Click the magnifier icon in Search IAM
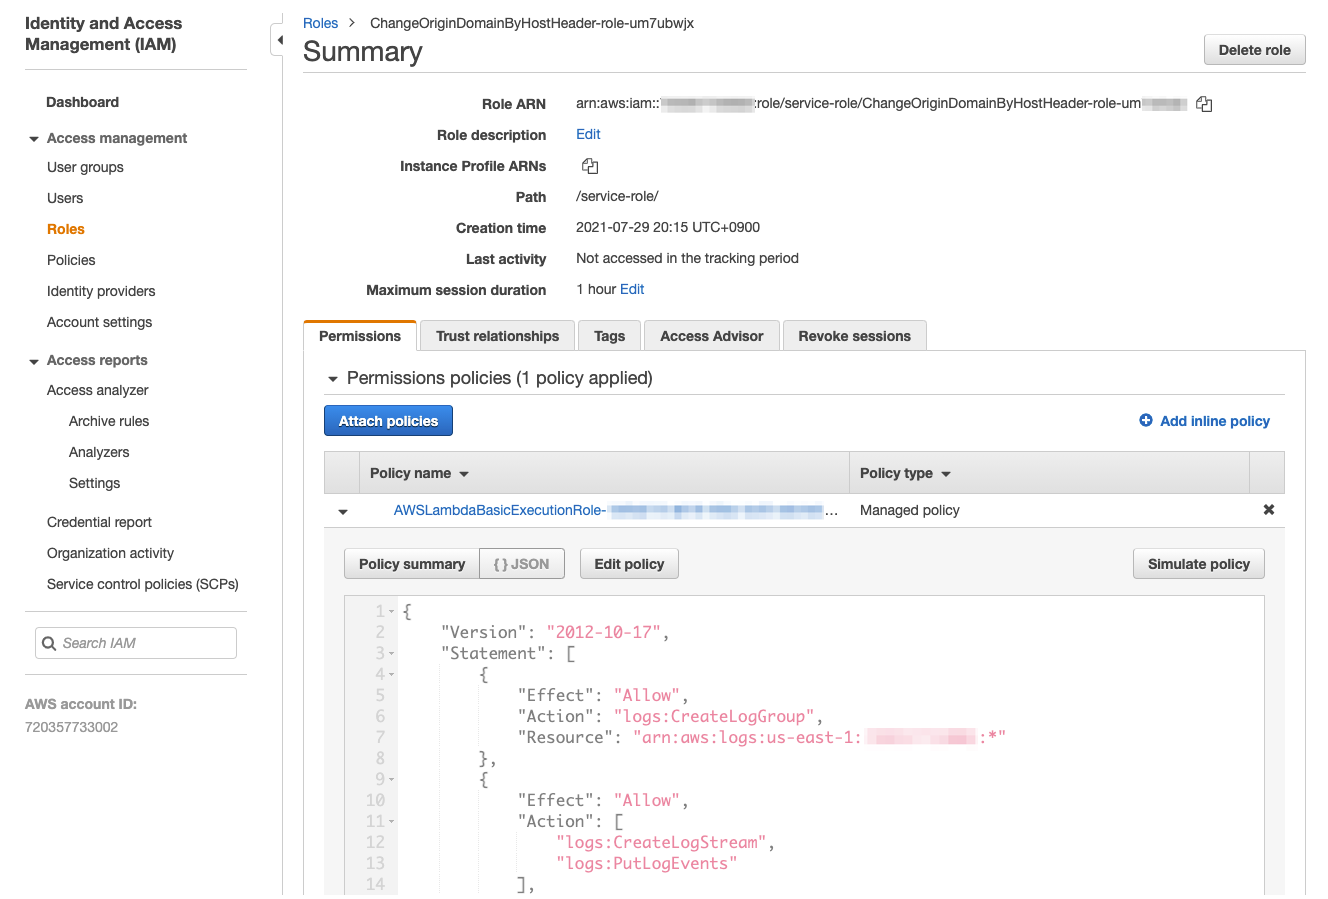The height and width of the screenshot is (899, 1328). pyautogui.click(x=49, y=643)
